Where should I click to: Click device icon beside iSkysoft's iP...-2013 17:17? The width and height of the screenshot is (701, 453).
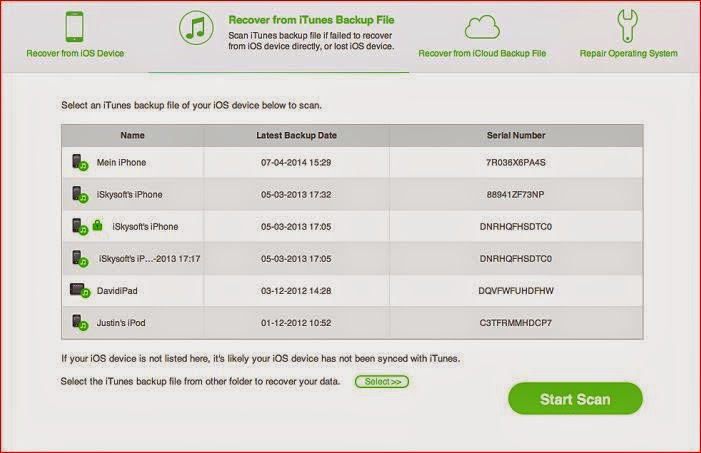click(80, 258)
